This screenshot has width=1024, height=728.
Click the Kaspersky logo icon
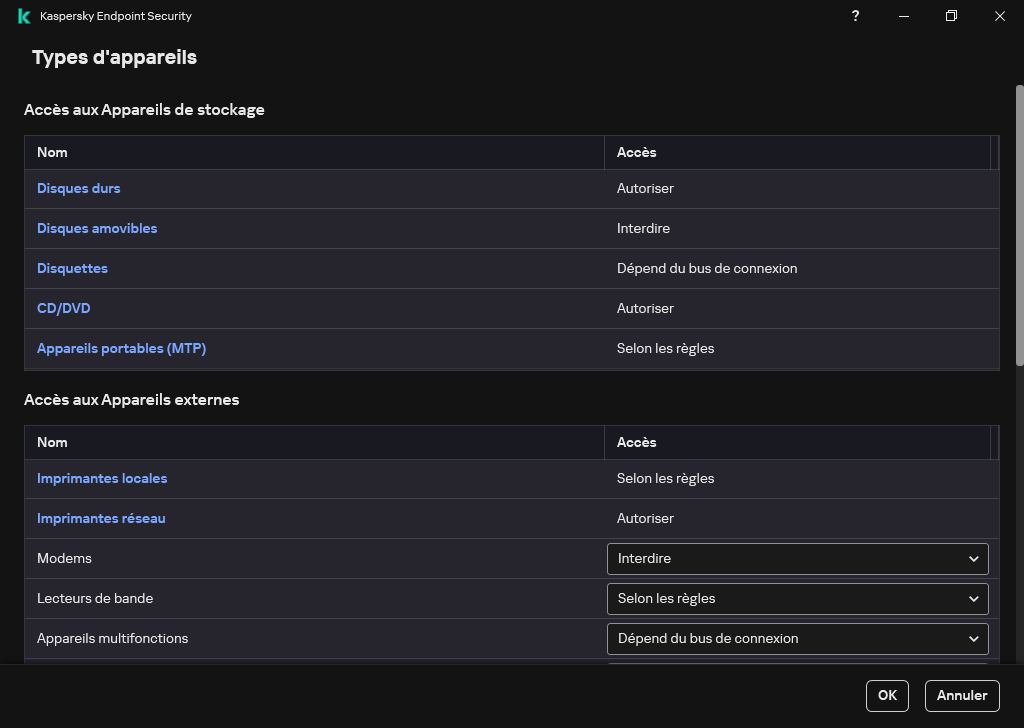(24, 16)
